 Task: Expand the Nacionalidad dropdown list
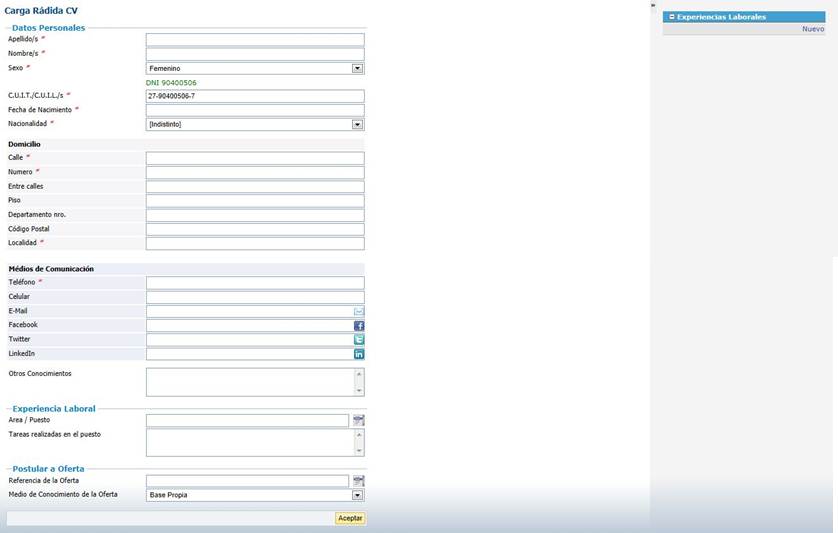click(x=357, y=125)
